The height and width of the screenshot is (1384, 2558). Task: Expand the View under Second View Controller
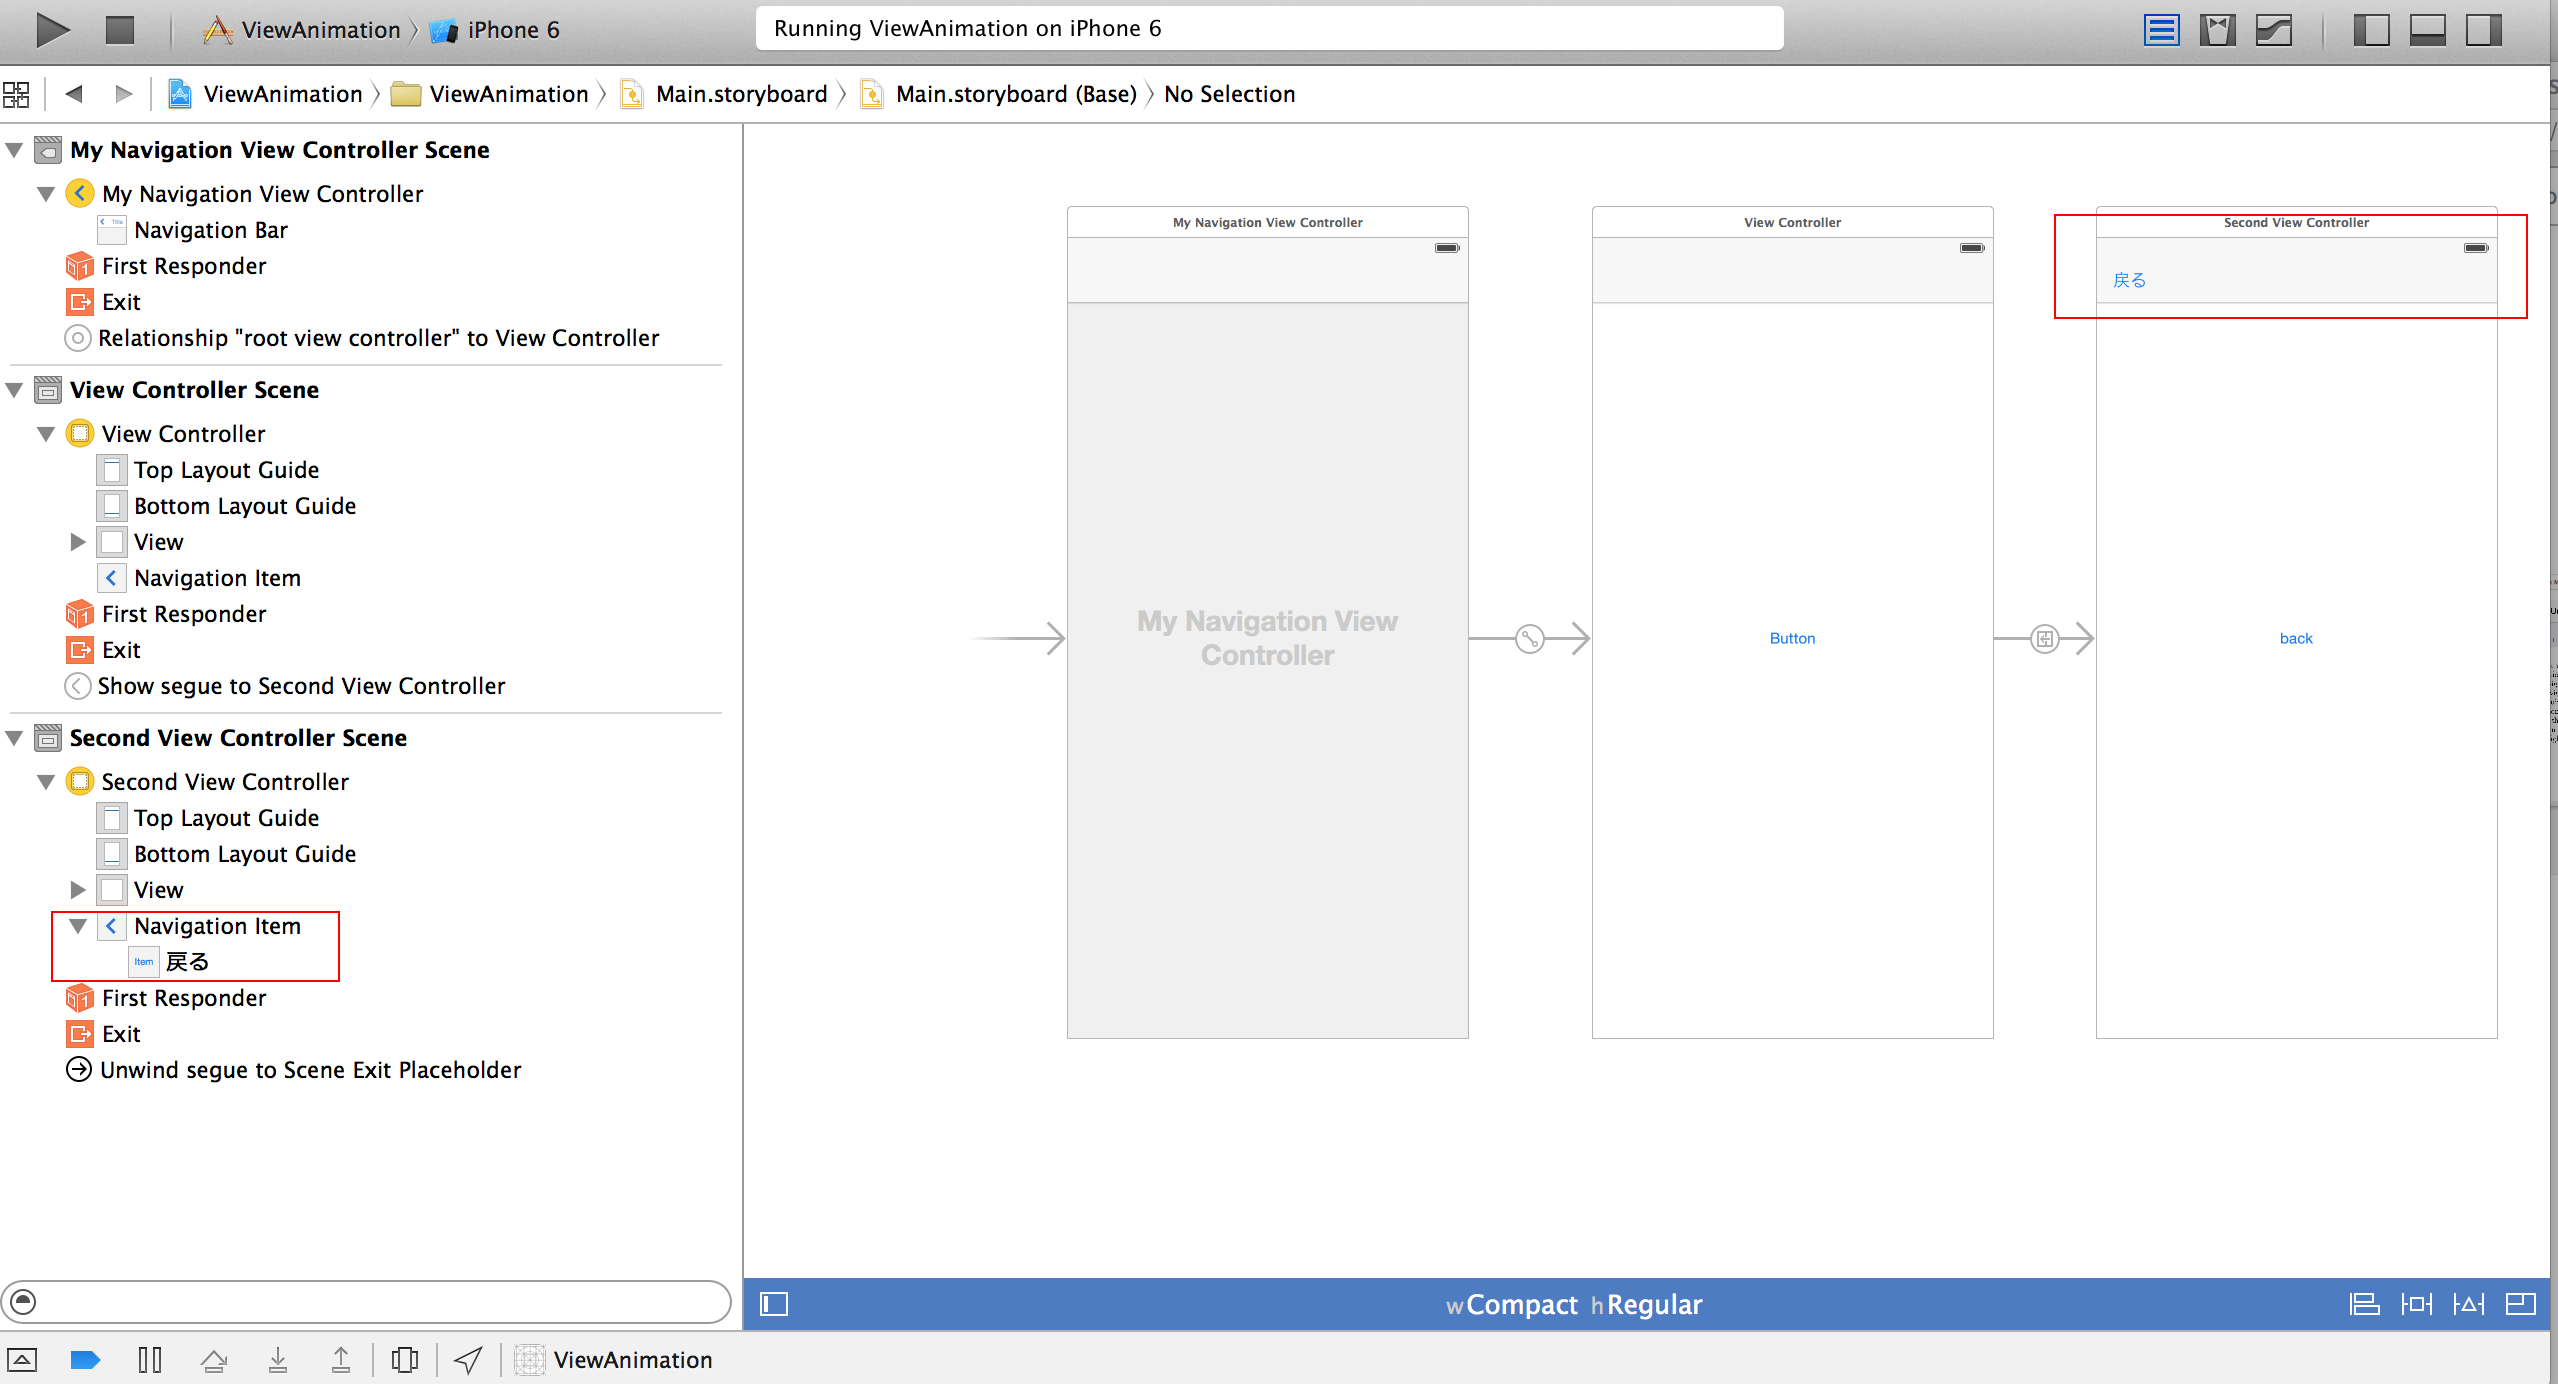coord(78,889)
